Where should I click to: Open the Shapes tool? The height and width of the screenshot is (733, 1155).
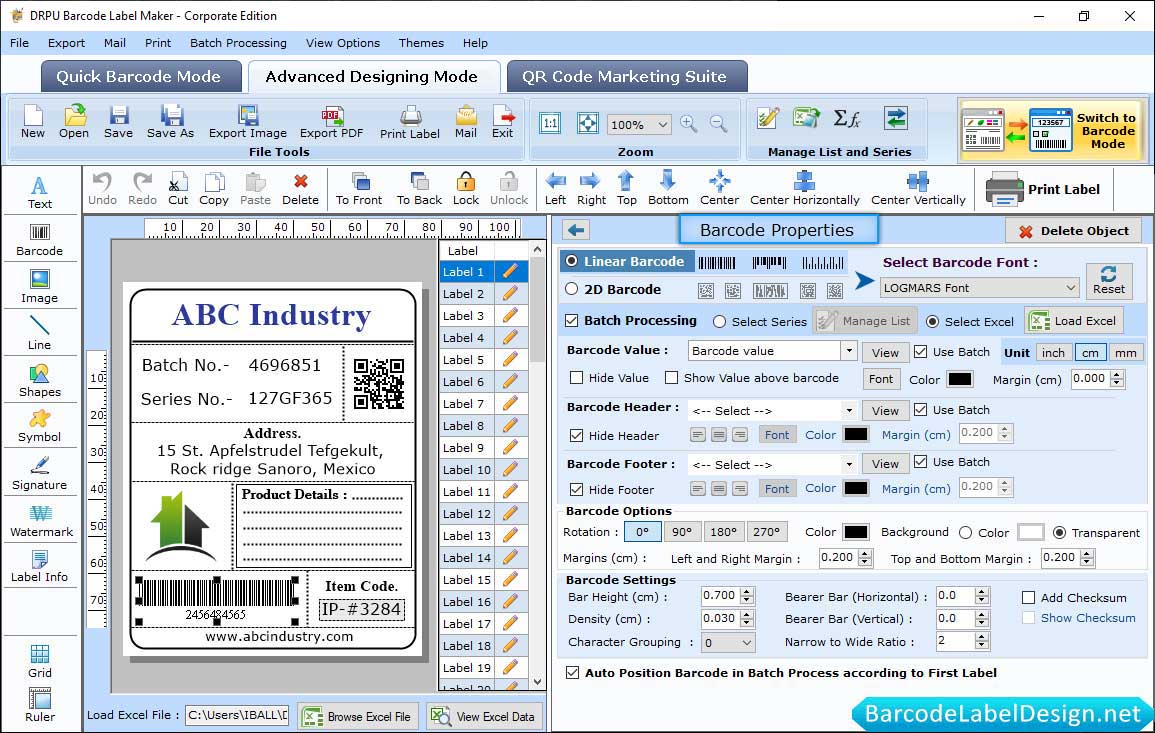[40, 380]
